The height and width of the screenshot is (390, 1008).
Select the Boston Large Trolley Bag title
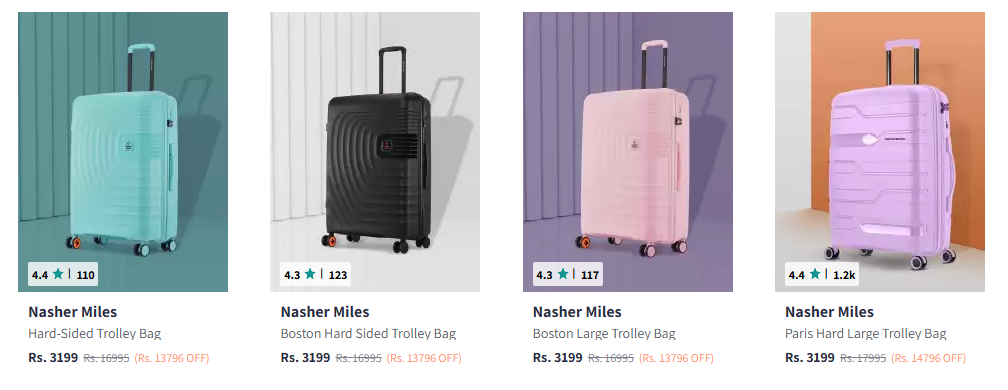pyautogui.click(x=604, y=334)
